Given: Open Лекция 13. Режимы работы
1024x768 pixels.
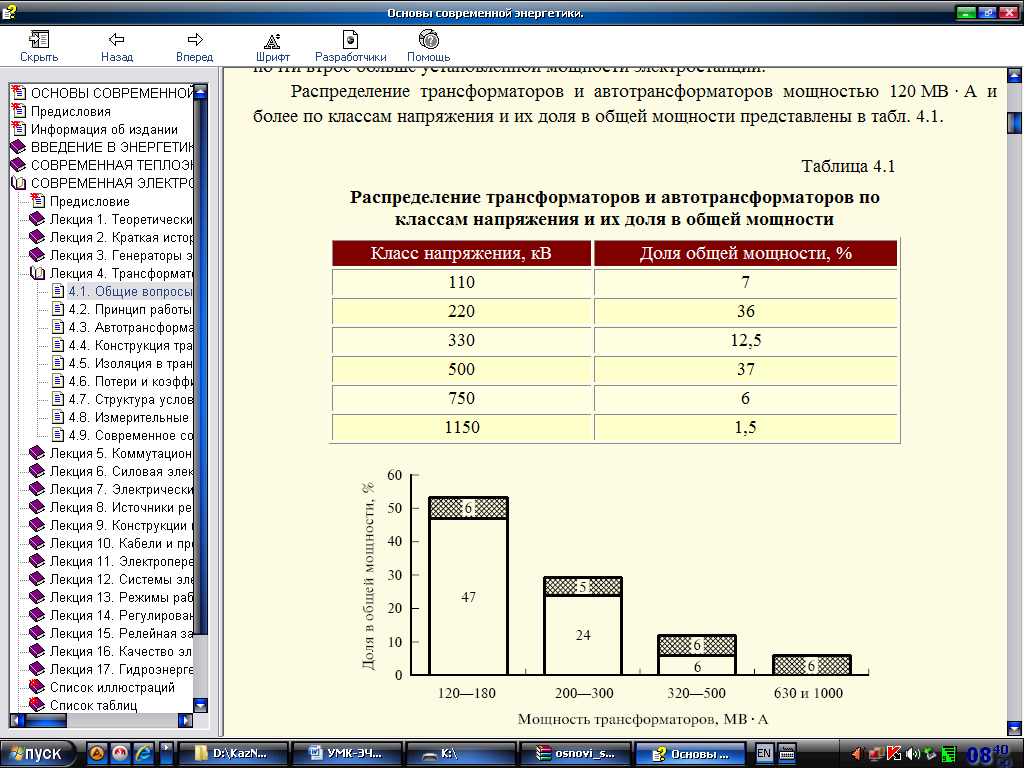Looking at the screenshot, I should 121,598.
